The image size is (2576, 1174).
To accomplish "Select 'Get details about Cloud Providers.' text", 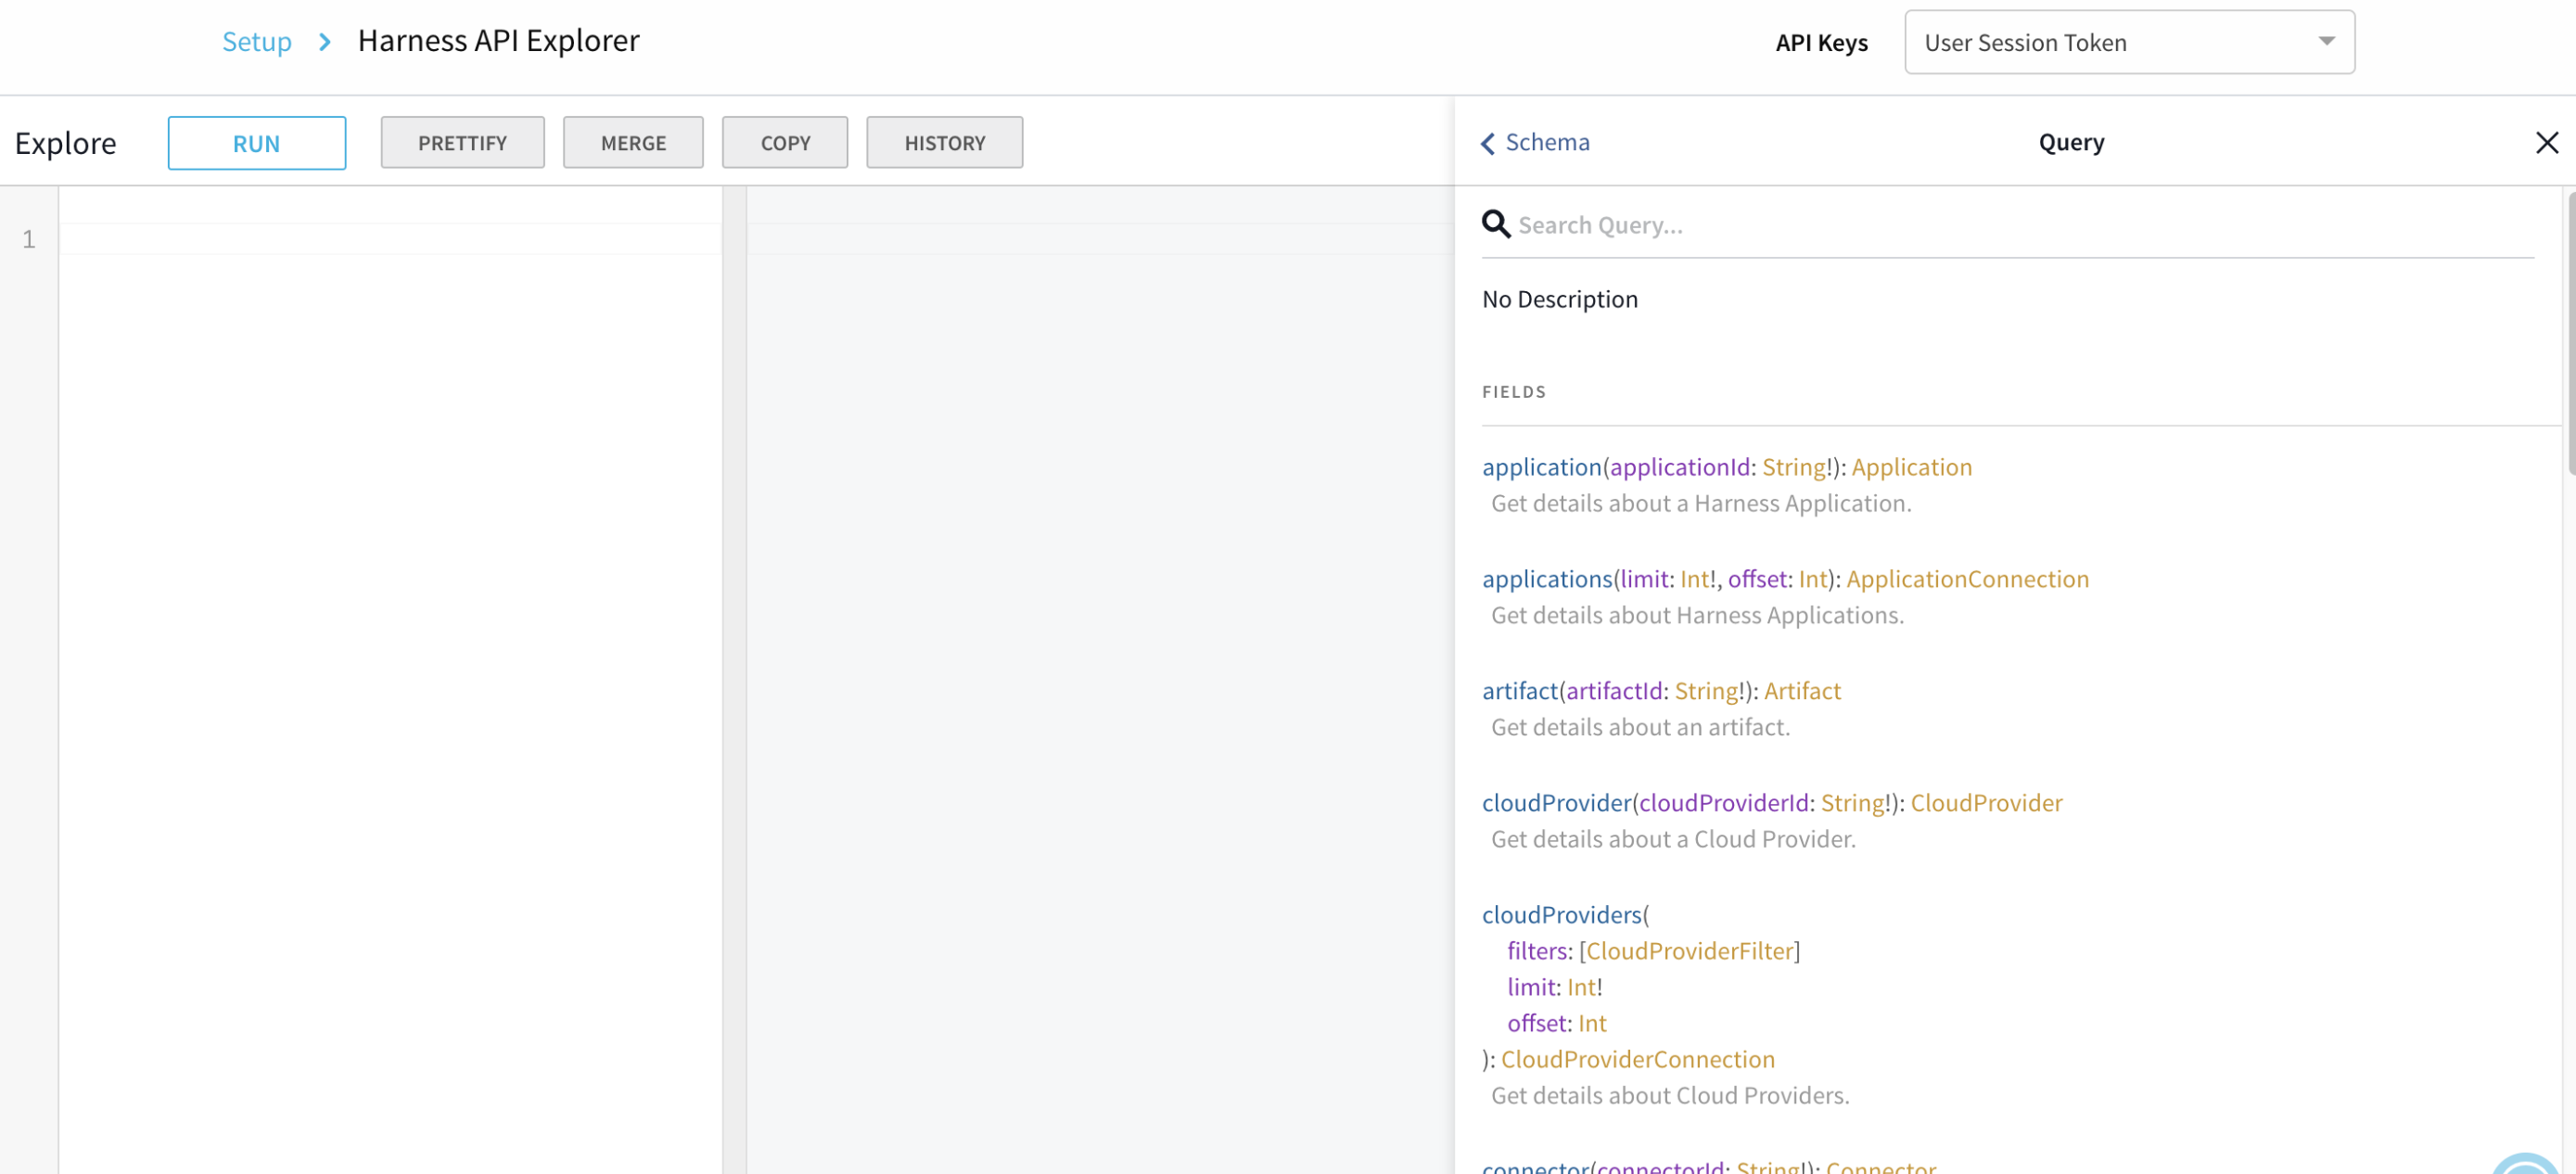I will click(x=1670, y=1095).
